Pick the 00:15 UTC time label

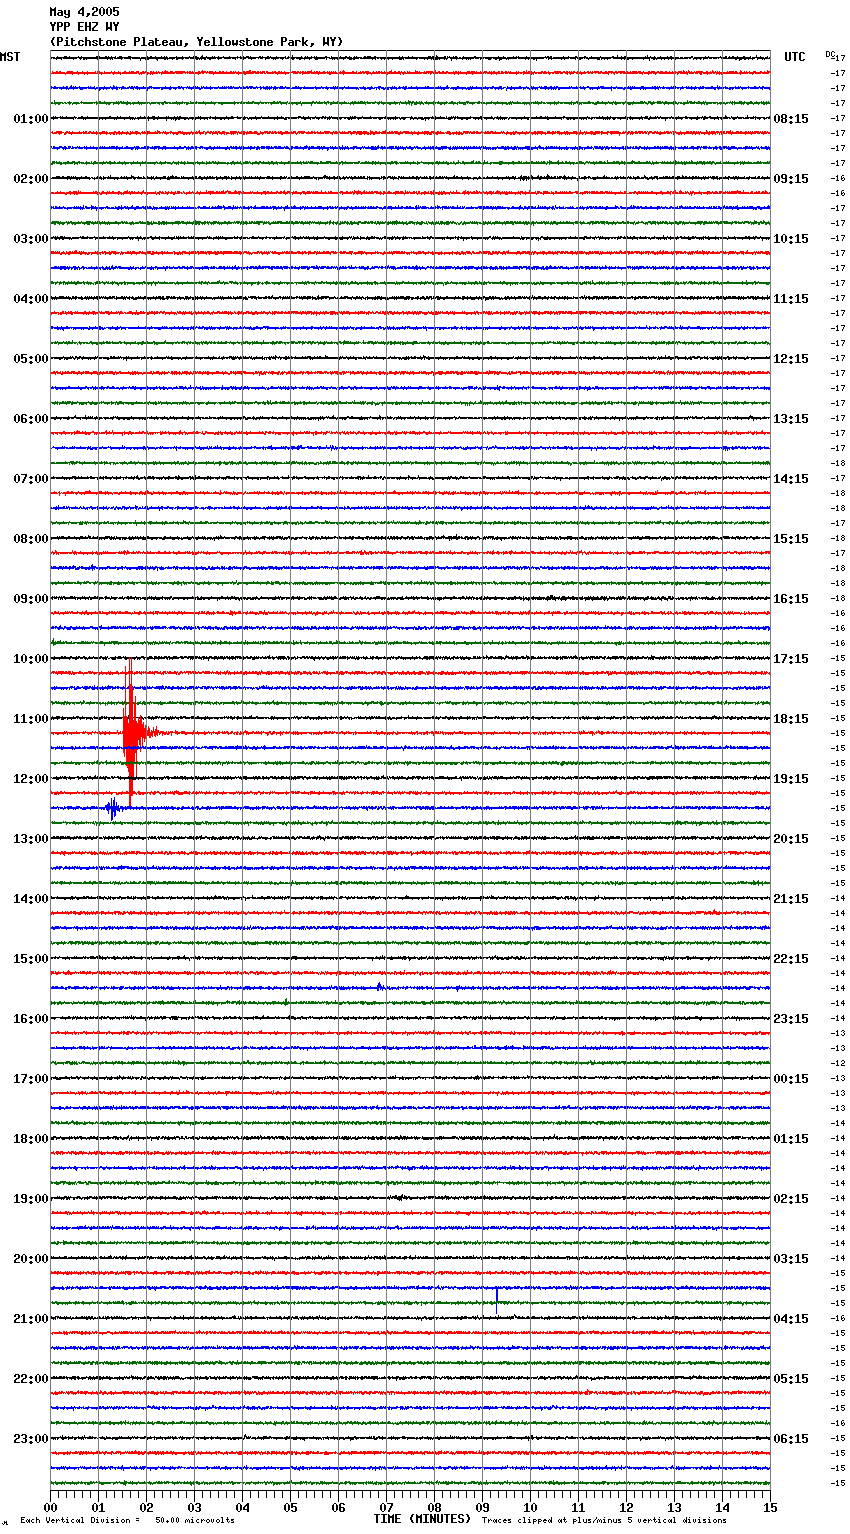[x=791, y=1079]
